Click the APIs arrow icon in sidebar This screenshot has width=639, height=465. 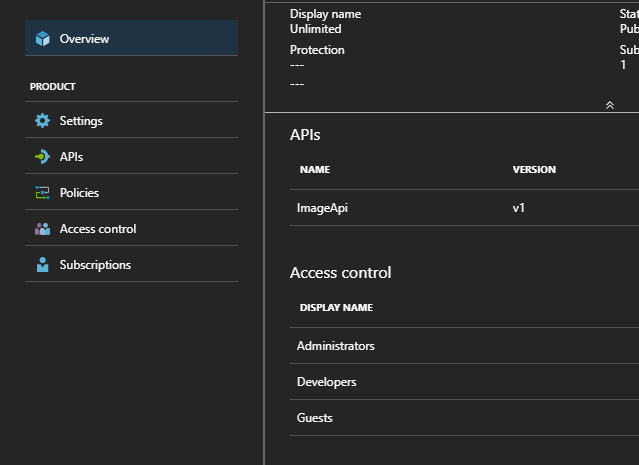pyautogui.click(x=42, y=156)
